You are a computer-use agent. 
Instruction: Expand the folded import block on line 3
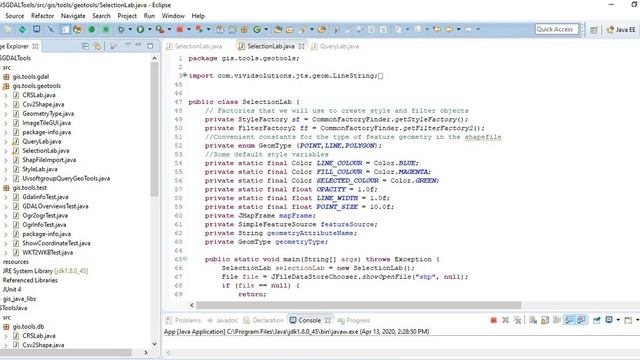point(185,76)
